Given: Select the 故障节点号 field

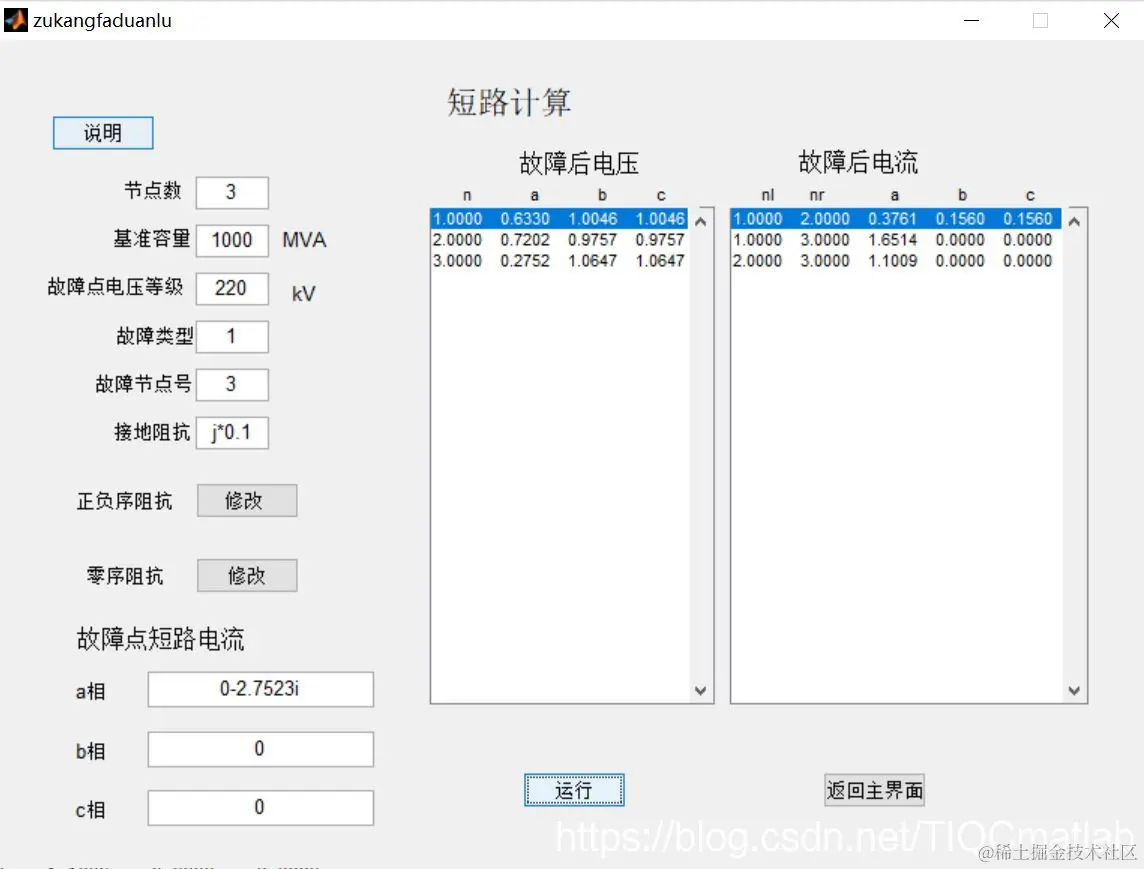Looking at the screenshot, I should pyautogui.click(x=232, y=384).
